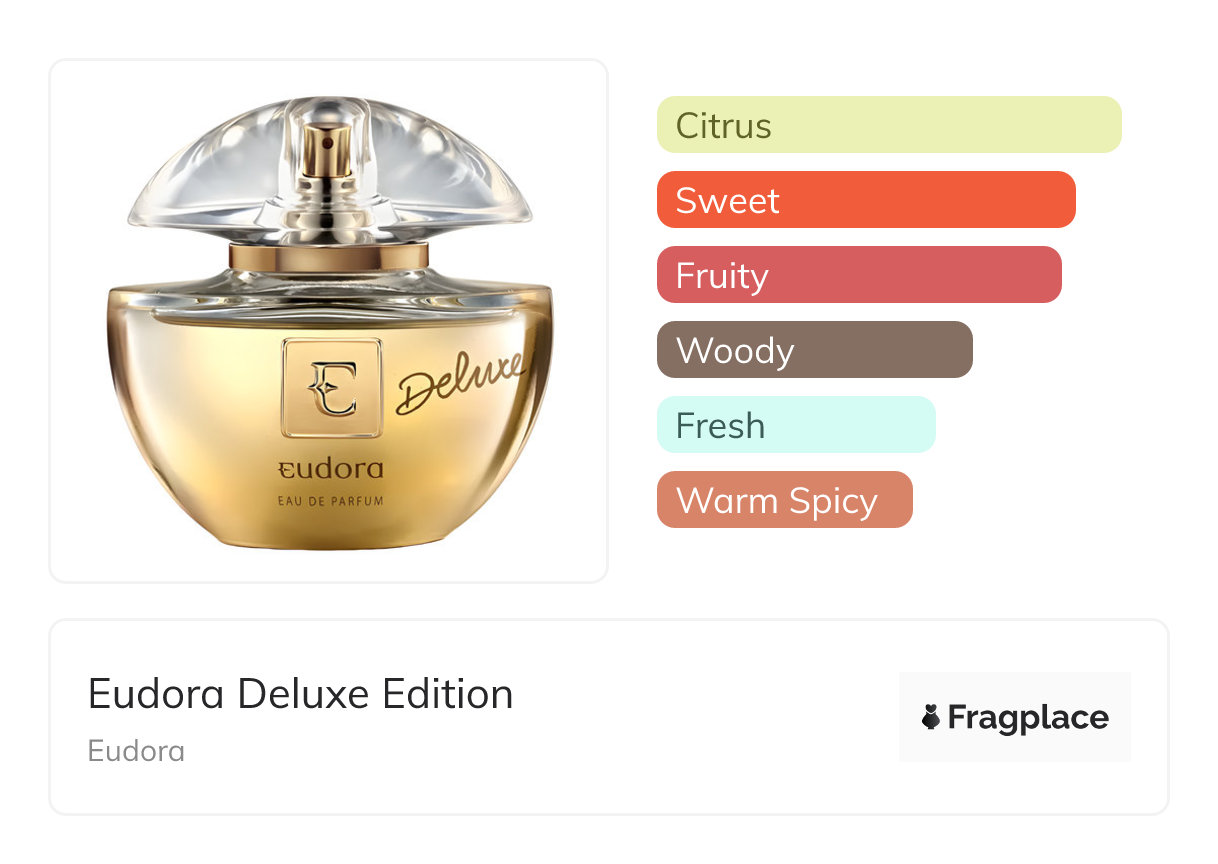Click the gold collar ring of bottle

tap(329, 258)
